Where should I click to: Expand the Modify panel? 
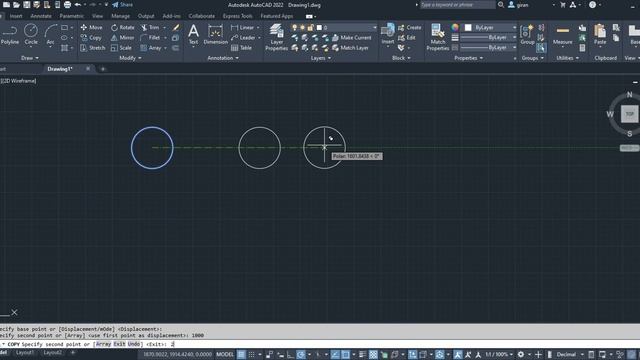[x=130, y=58]
